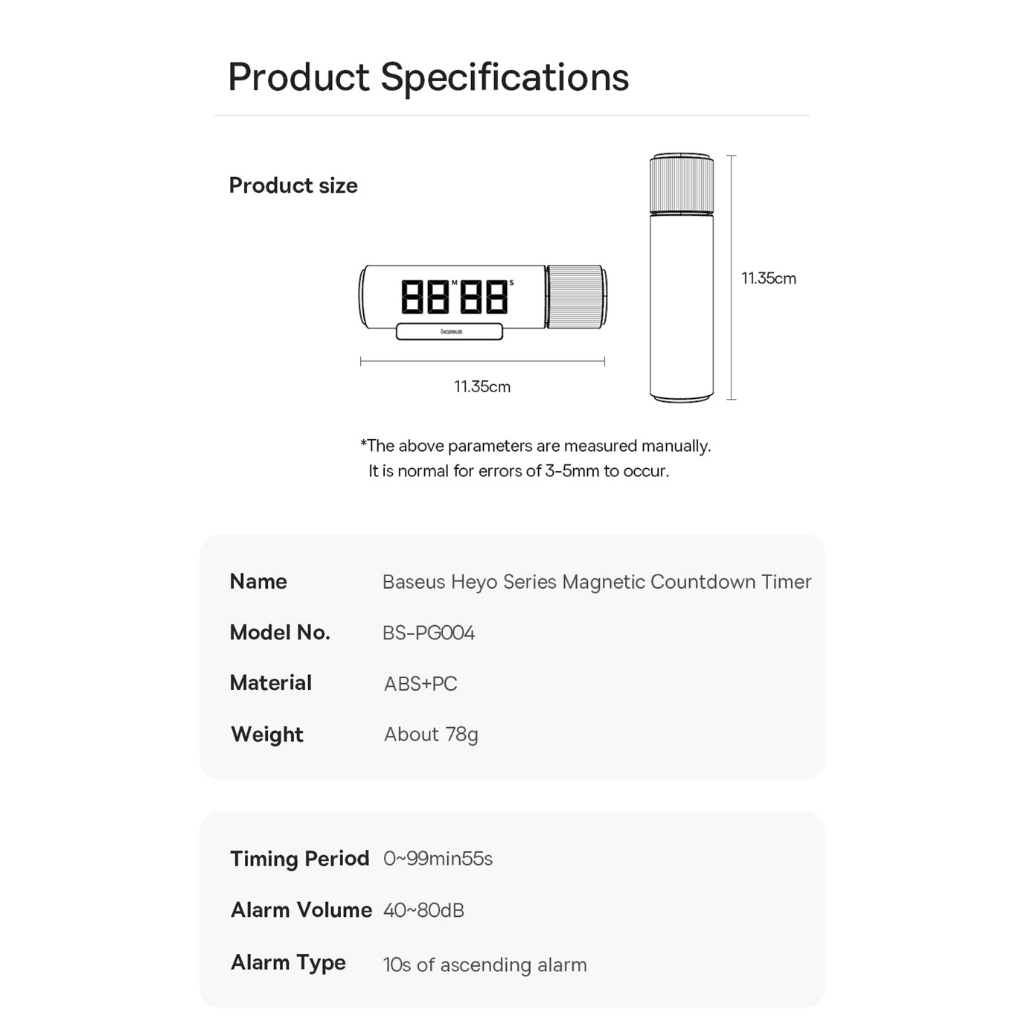1024x1024 pixels.
Task: Click the BS-PG004 model number
Action: pos(428,633)
